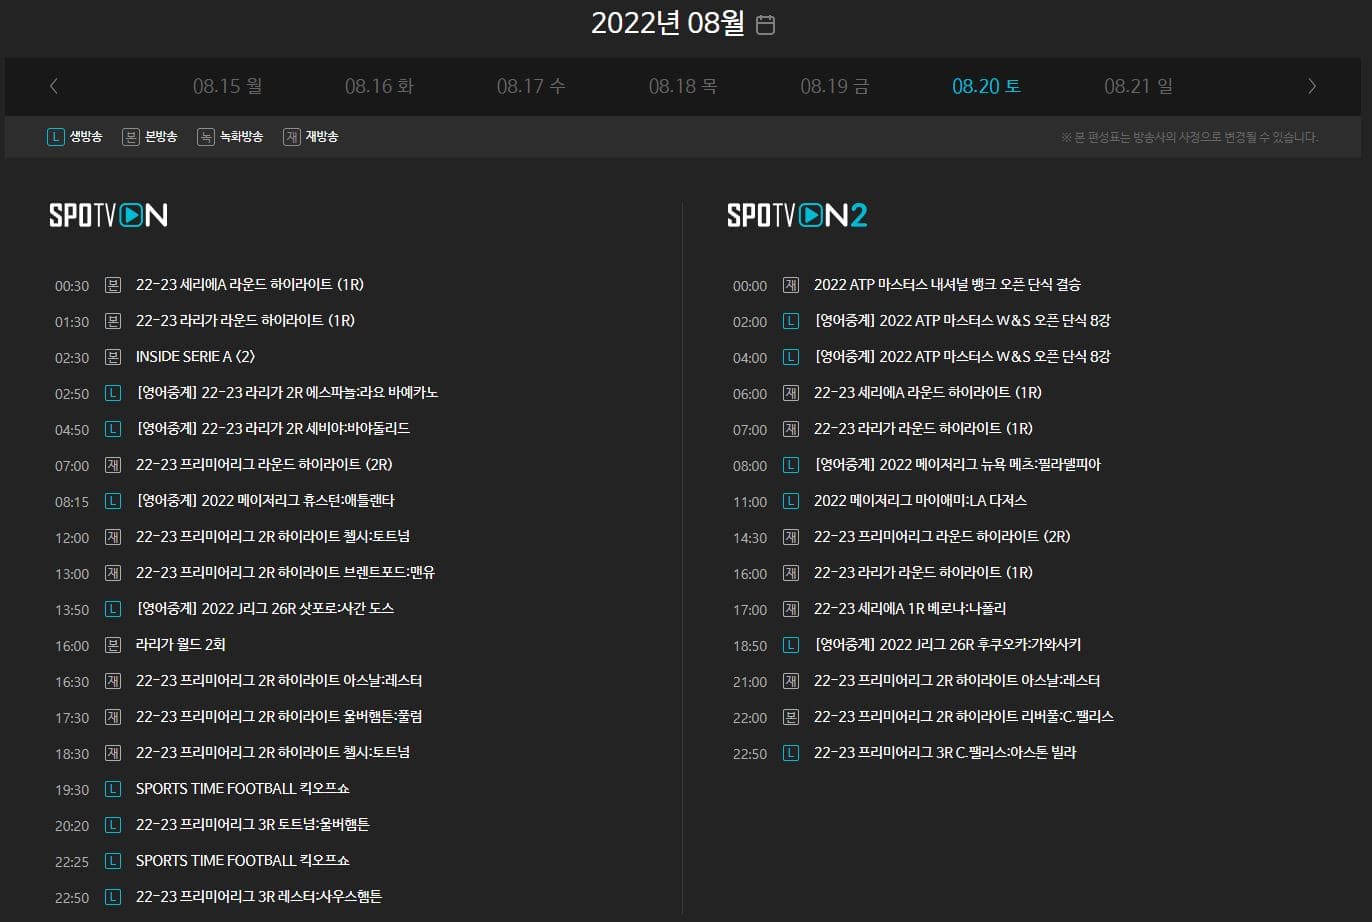Viewport: 1372px width, 922px height.
Task: Click live icon for 후쿠오카:가와사키 match
Action: tap(791, 645)
